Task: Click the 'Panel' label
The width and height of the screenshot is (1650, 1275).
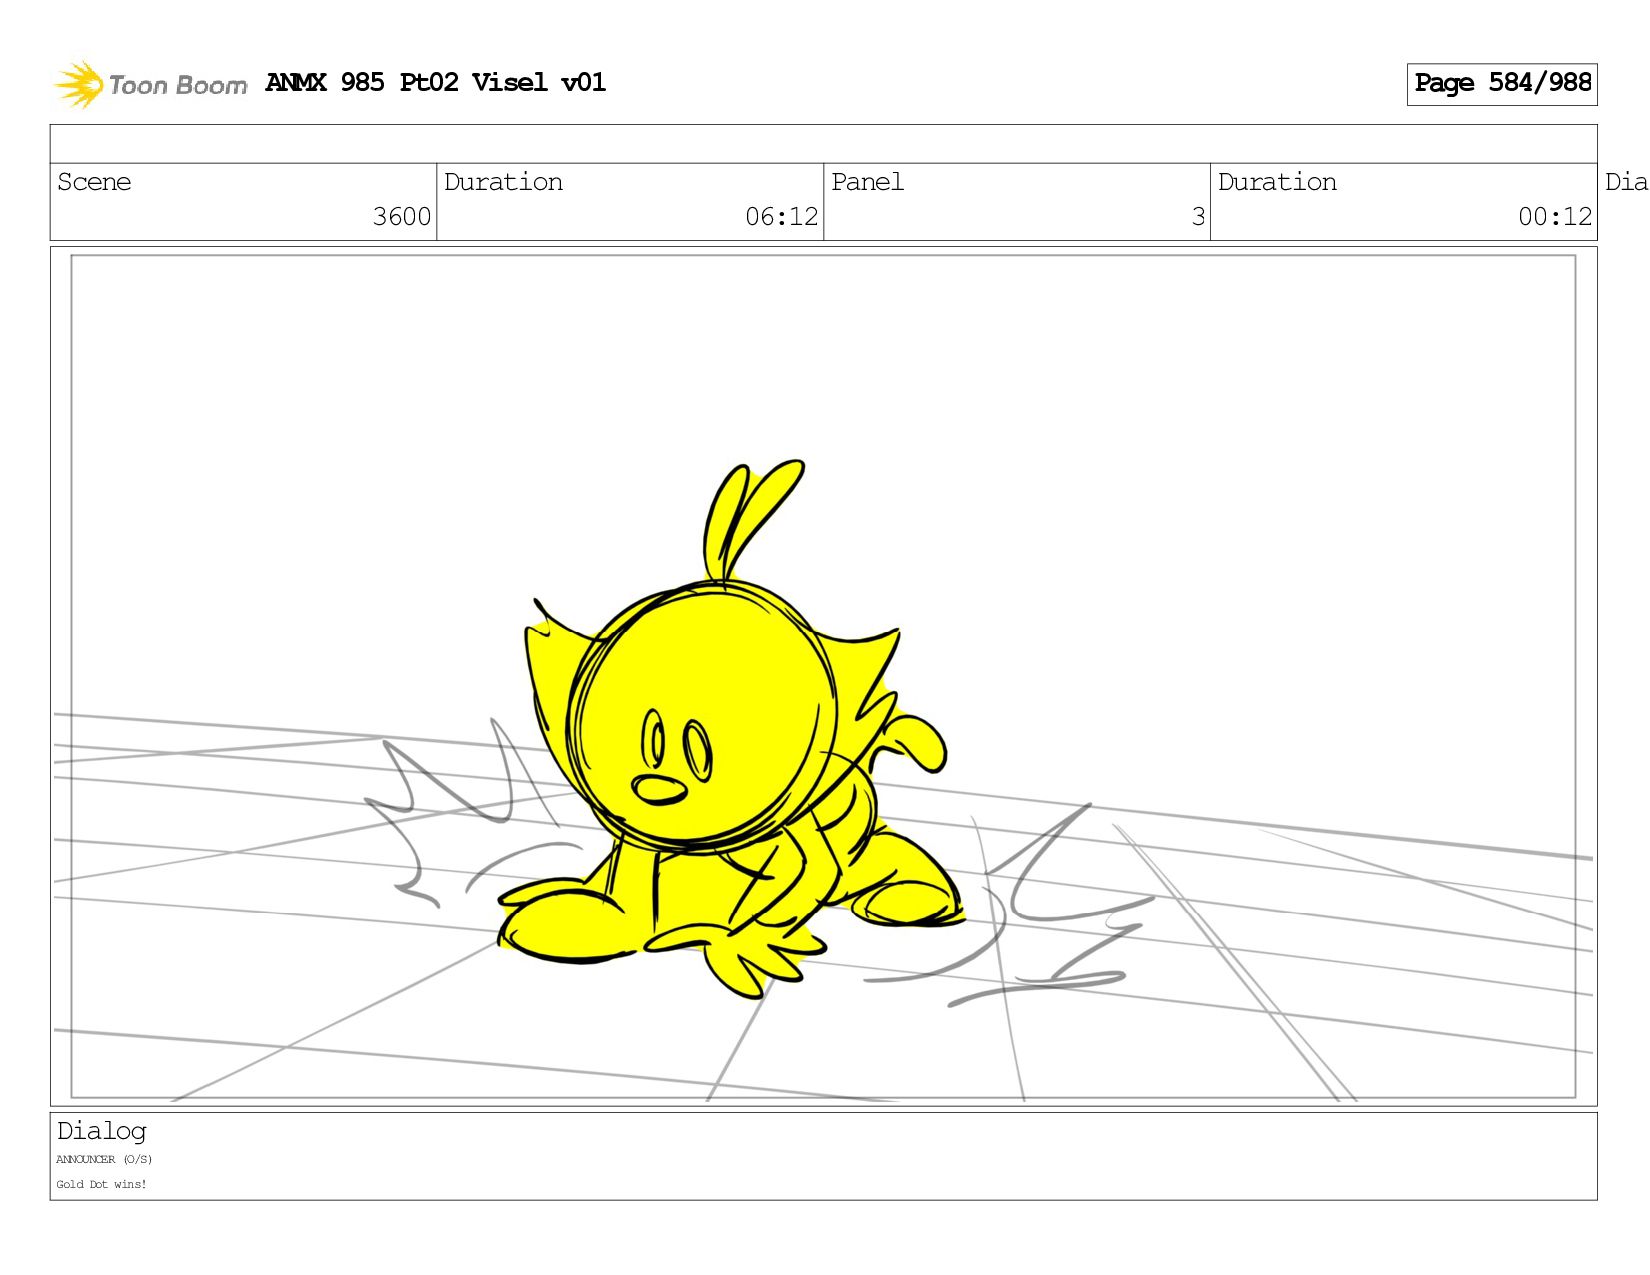Action: 867,182
